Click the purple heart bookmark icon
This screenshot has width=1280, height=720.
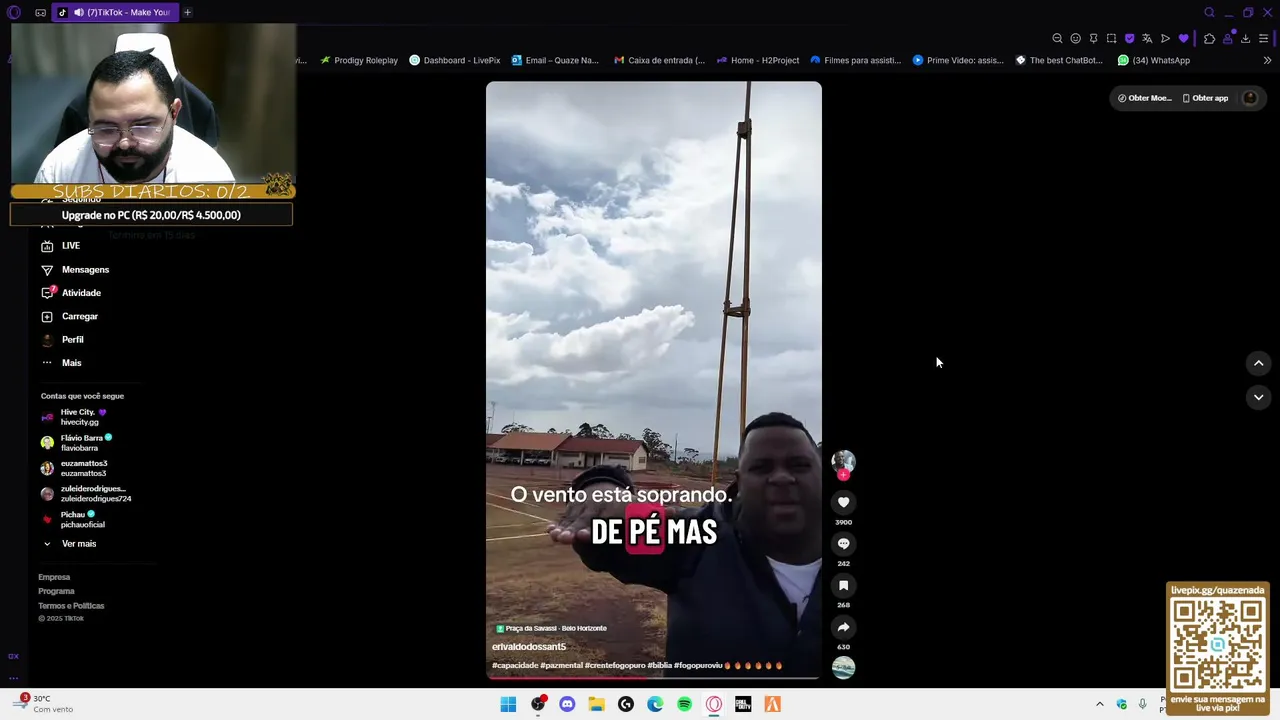pyautogui.click(x=1183, y=38)
